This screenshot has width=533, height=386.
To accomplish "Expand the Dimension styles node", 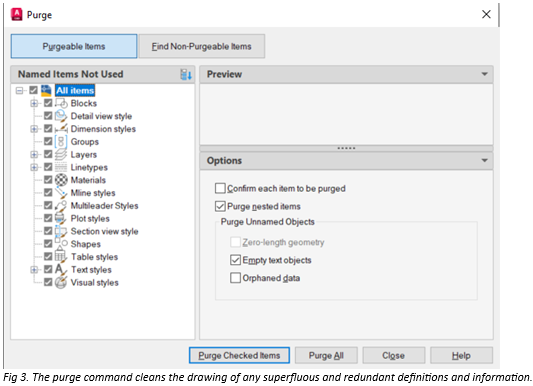I will click(x=34, y=129).
